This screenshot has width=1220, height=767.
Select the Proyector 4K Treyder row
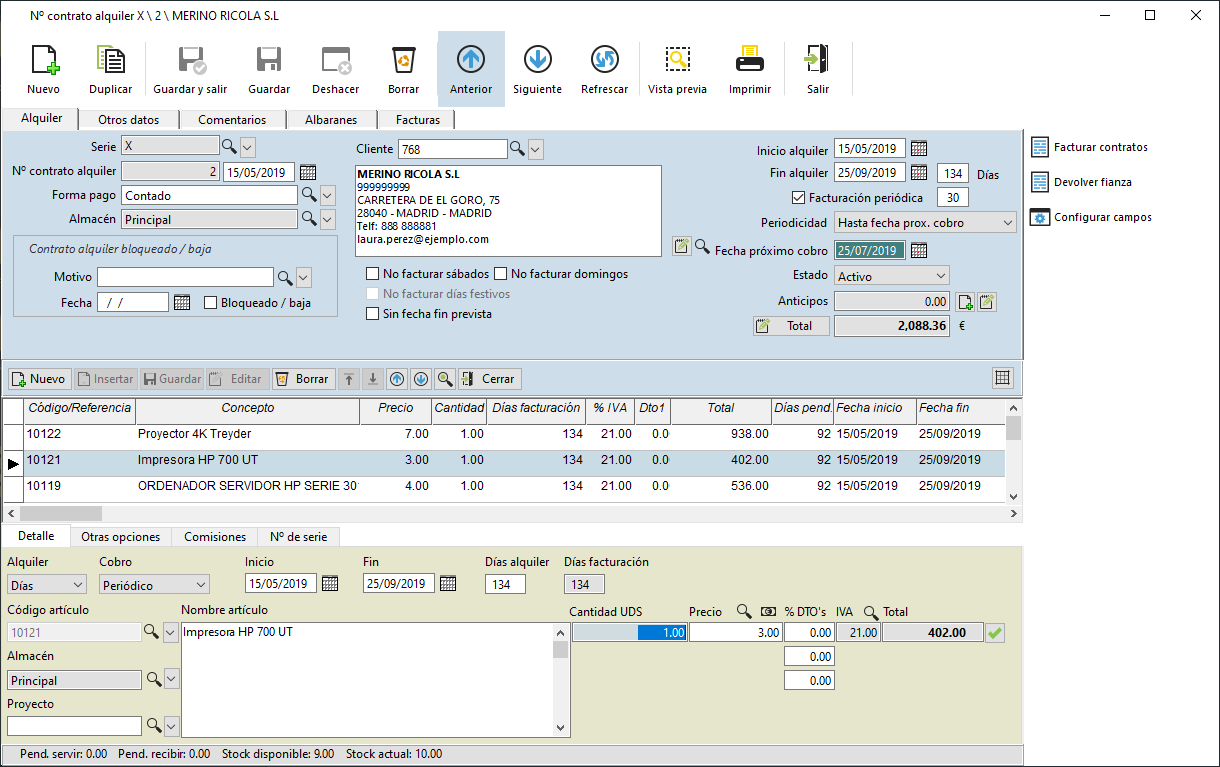click(x=503, y=434)
